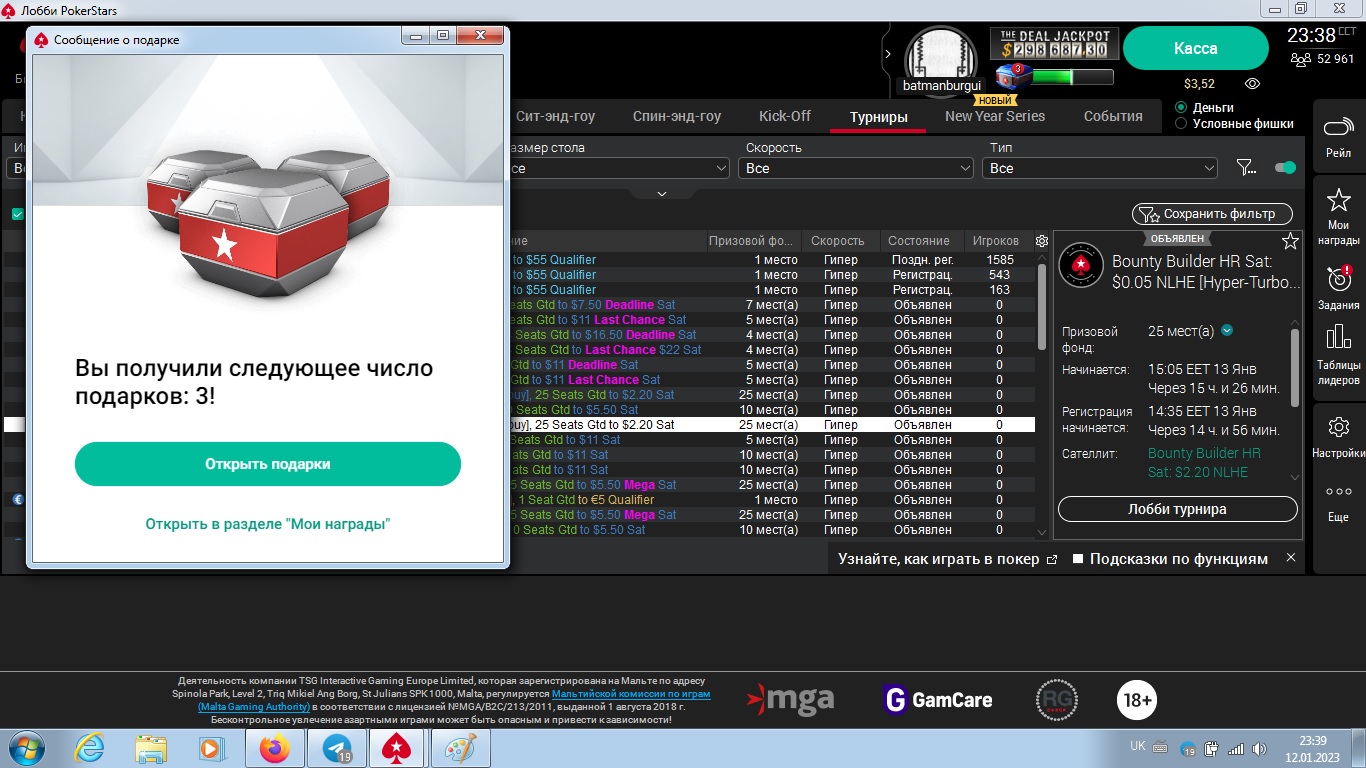Click the online players count icon
This screenshot has height=768, width=1366.
(x=1301, y=59)
